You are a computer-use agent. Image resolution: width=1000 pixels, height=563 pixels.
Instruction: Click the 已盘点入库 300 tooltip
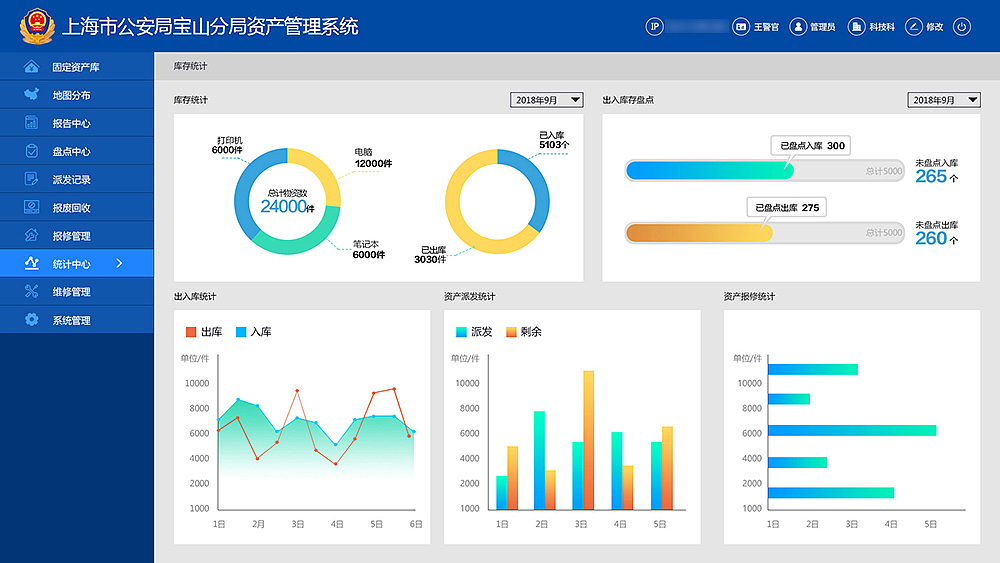click(811, 145)
